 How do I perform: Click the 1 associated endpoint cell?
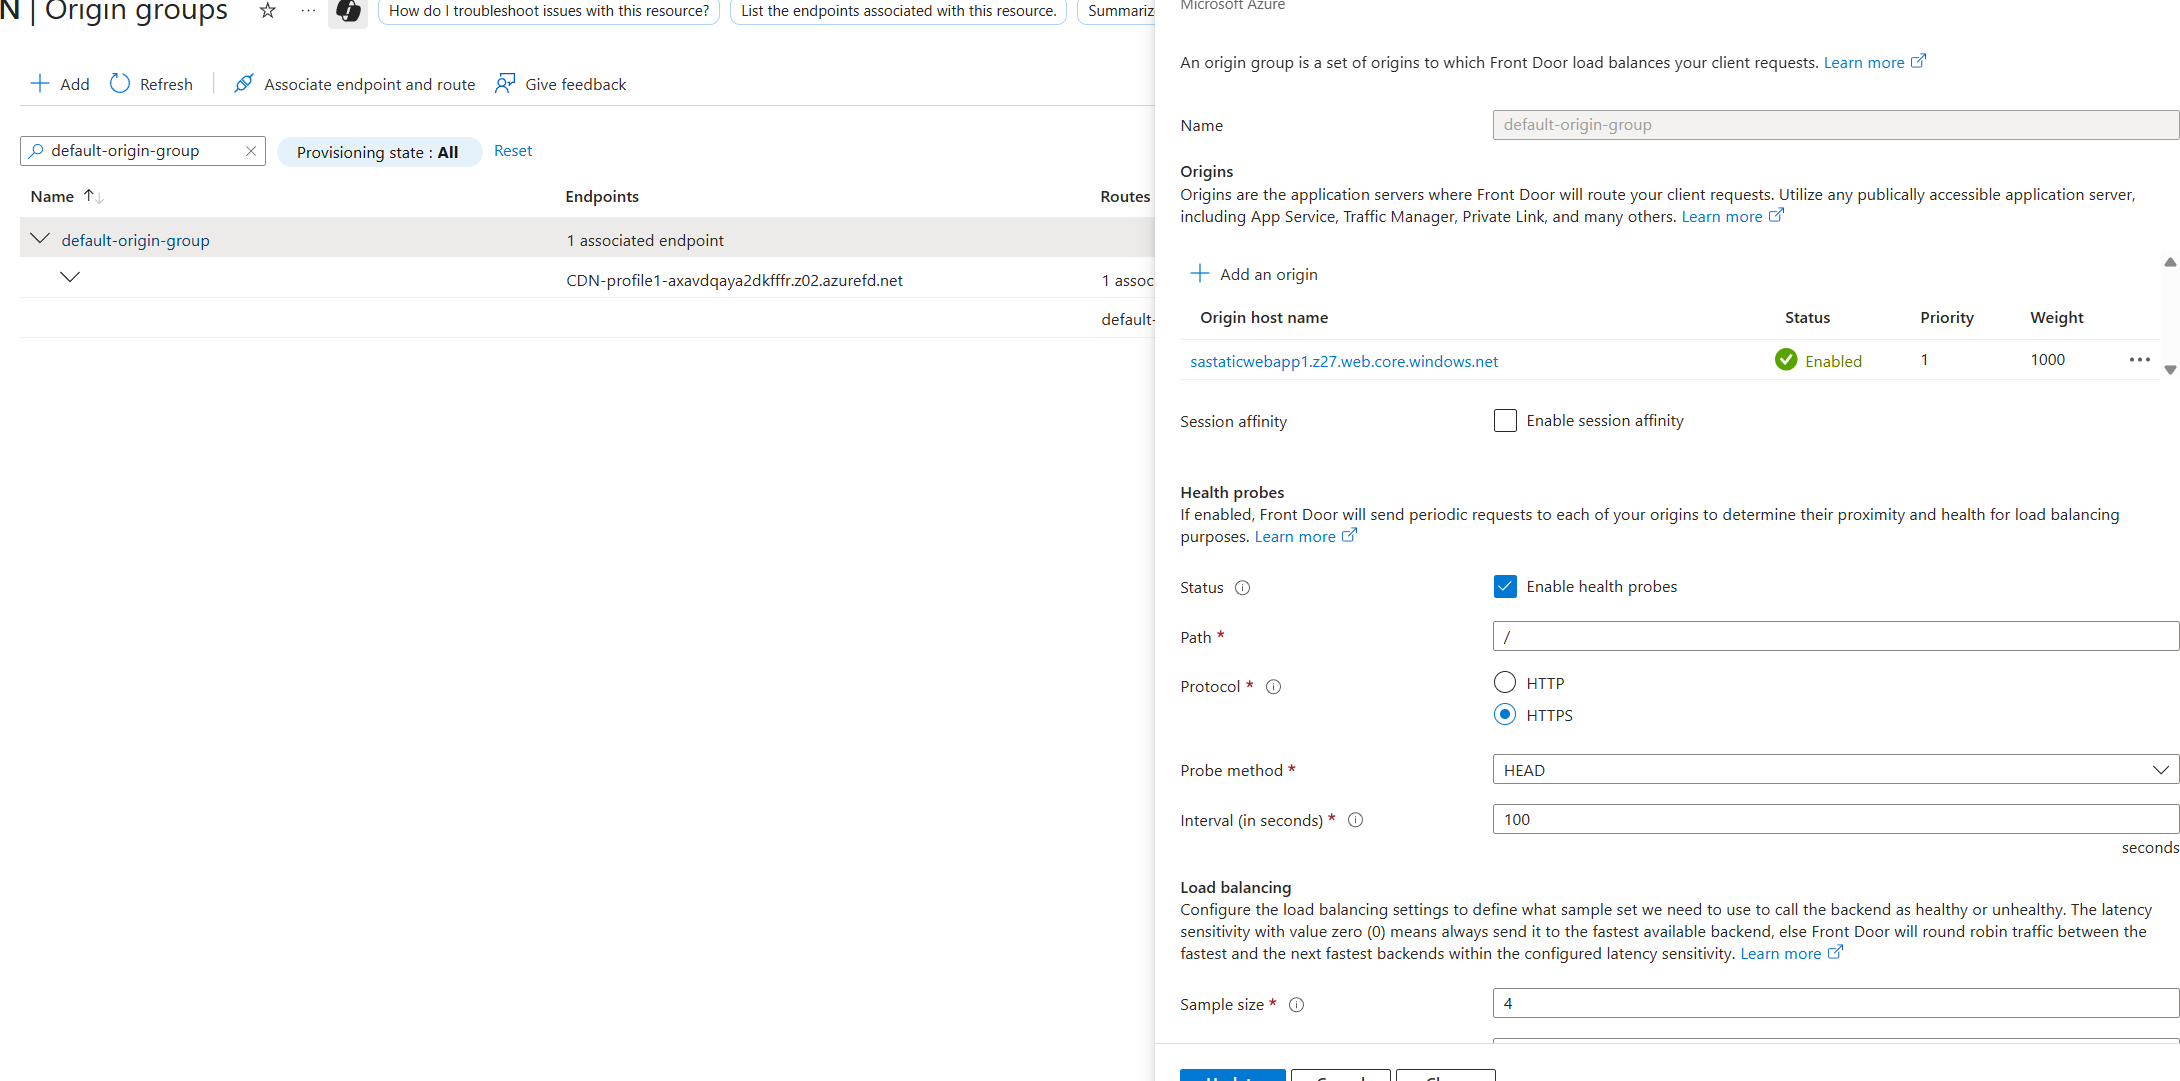tap(645, 241)
